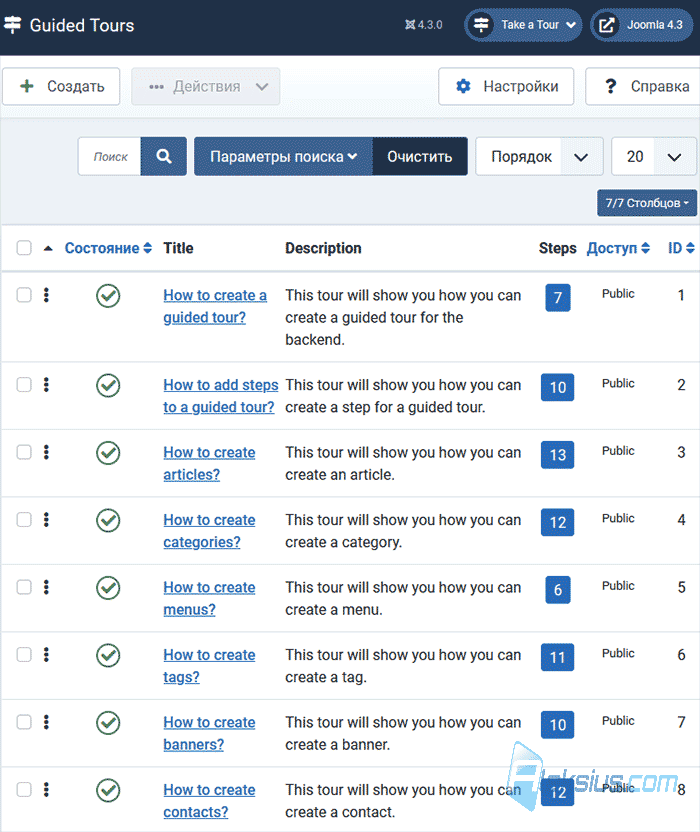The height and width of the screenshot is (832, 700).
Task: Click drag handle of contacts row
Action: tap(46, 789)
